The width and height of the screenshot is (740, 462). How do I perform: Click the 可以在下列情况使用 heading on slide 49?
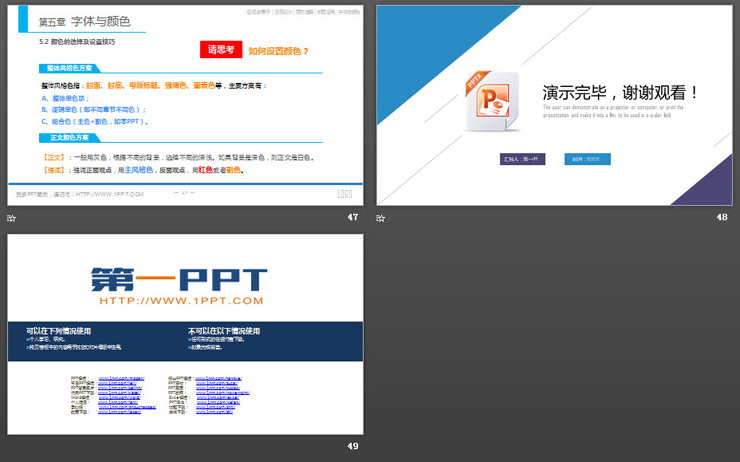point(59,331)
